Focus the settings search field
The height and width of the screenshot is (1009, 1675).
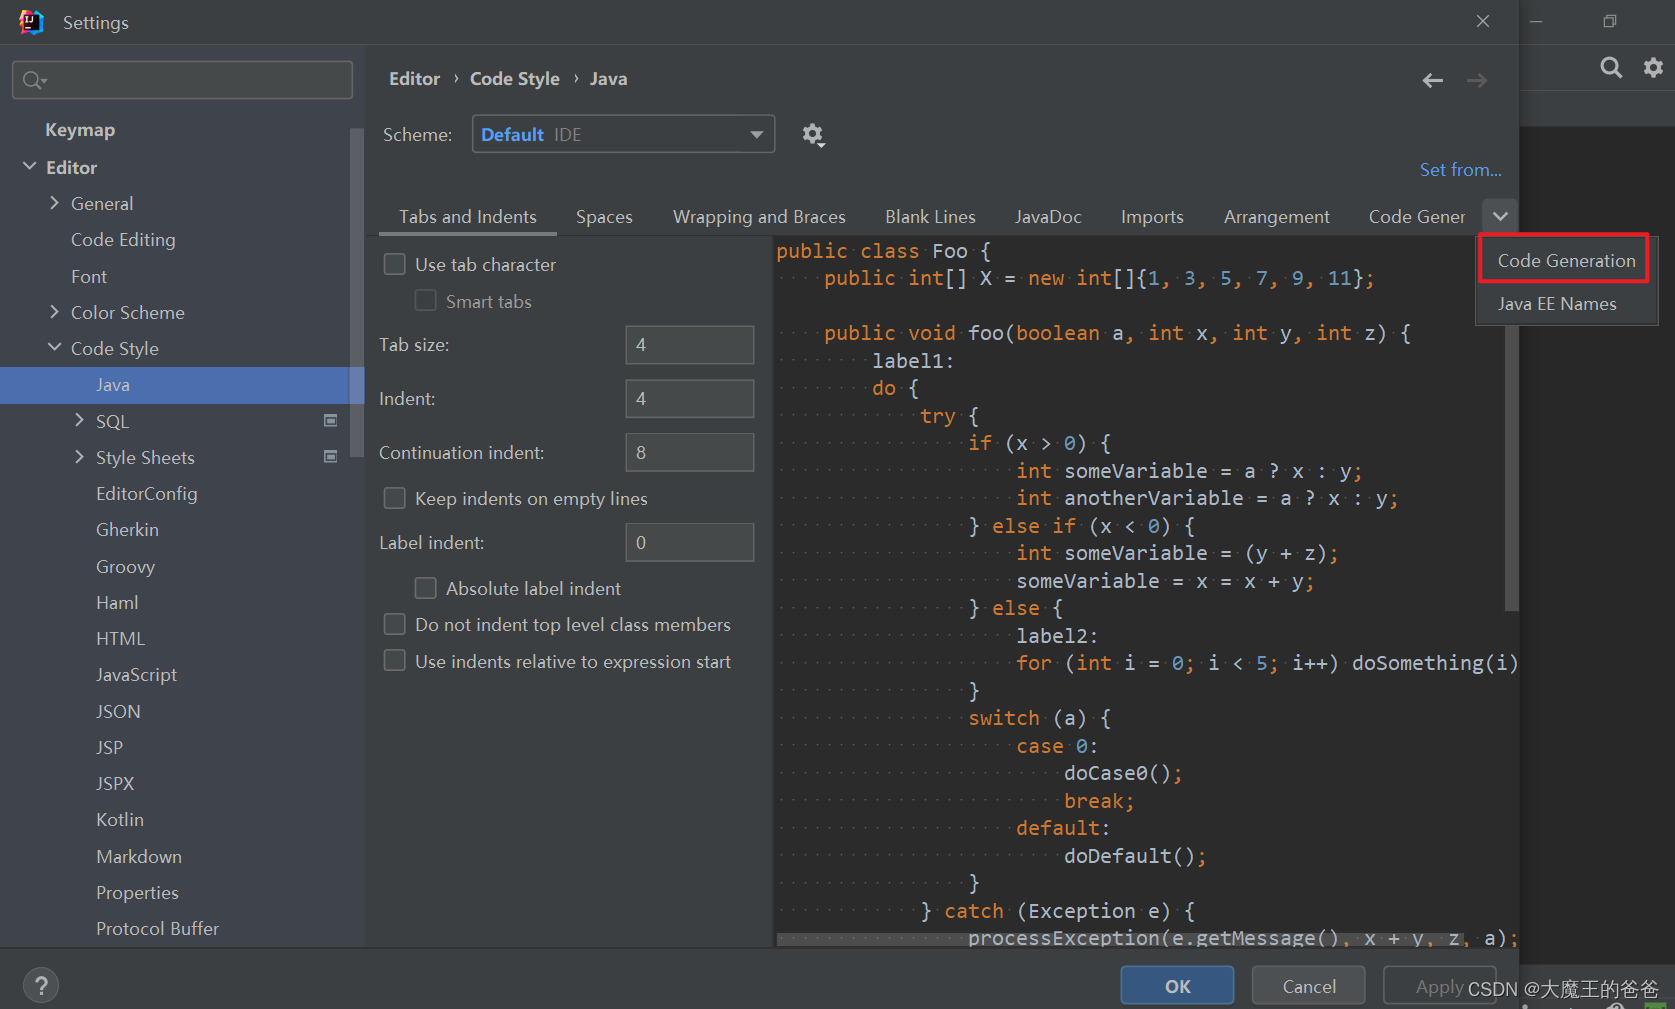pos(182,80)
